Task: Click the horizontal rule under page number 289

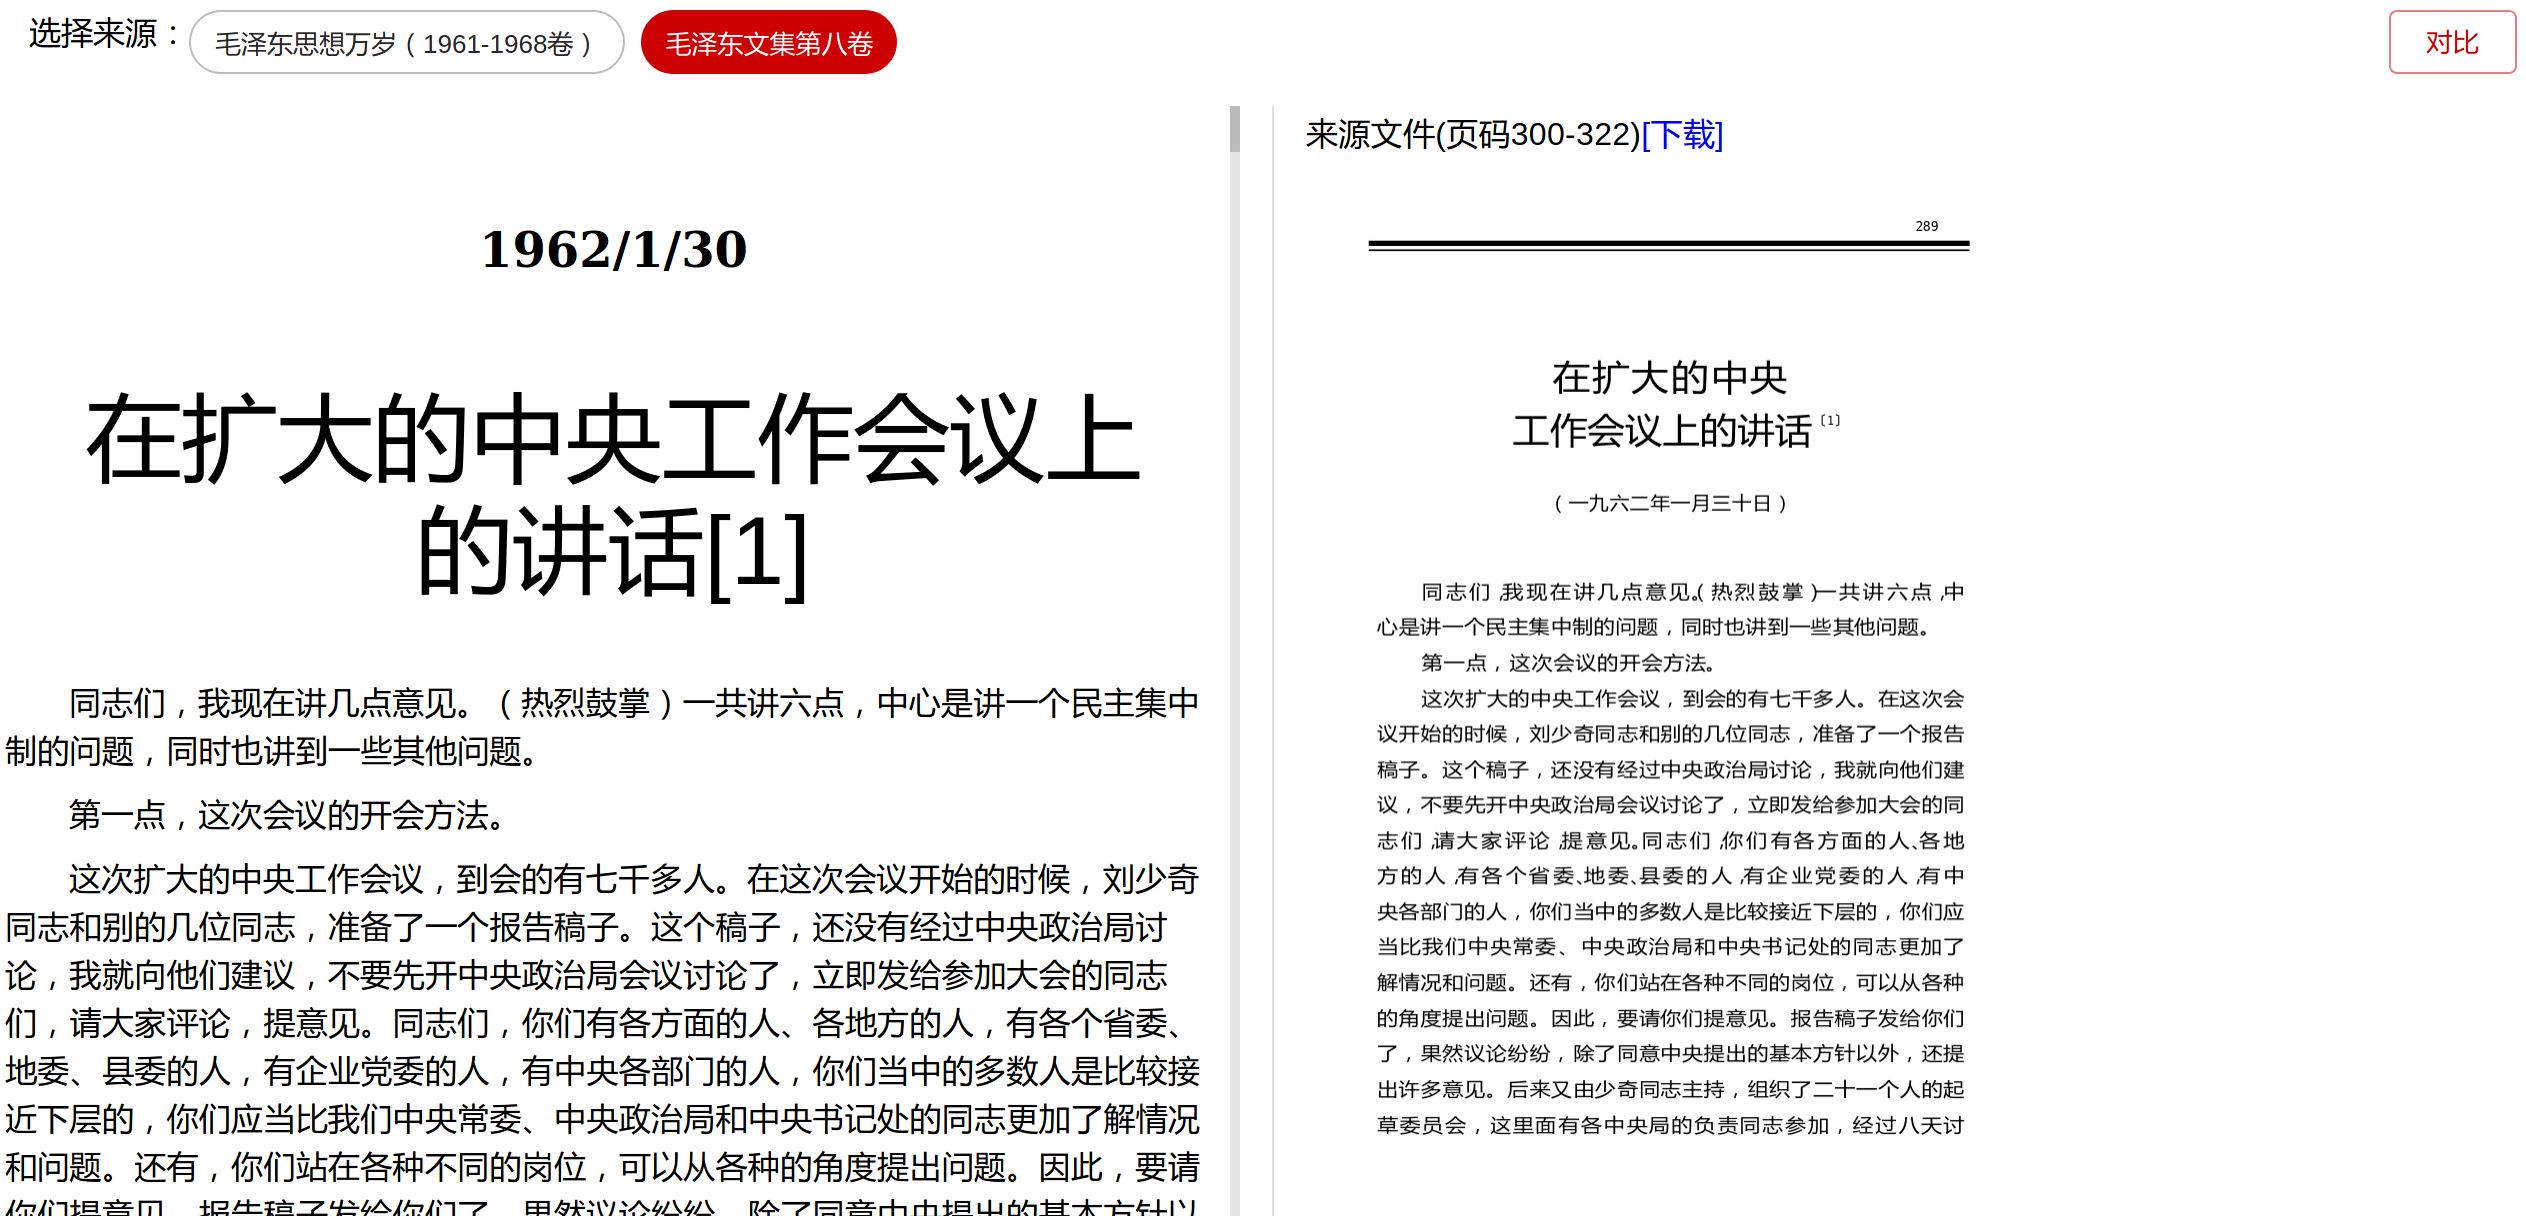Action: pyautogui.click(x=1668, y=245)
